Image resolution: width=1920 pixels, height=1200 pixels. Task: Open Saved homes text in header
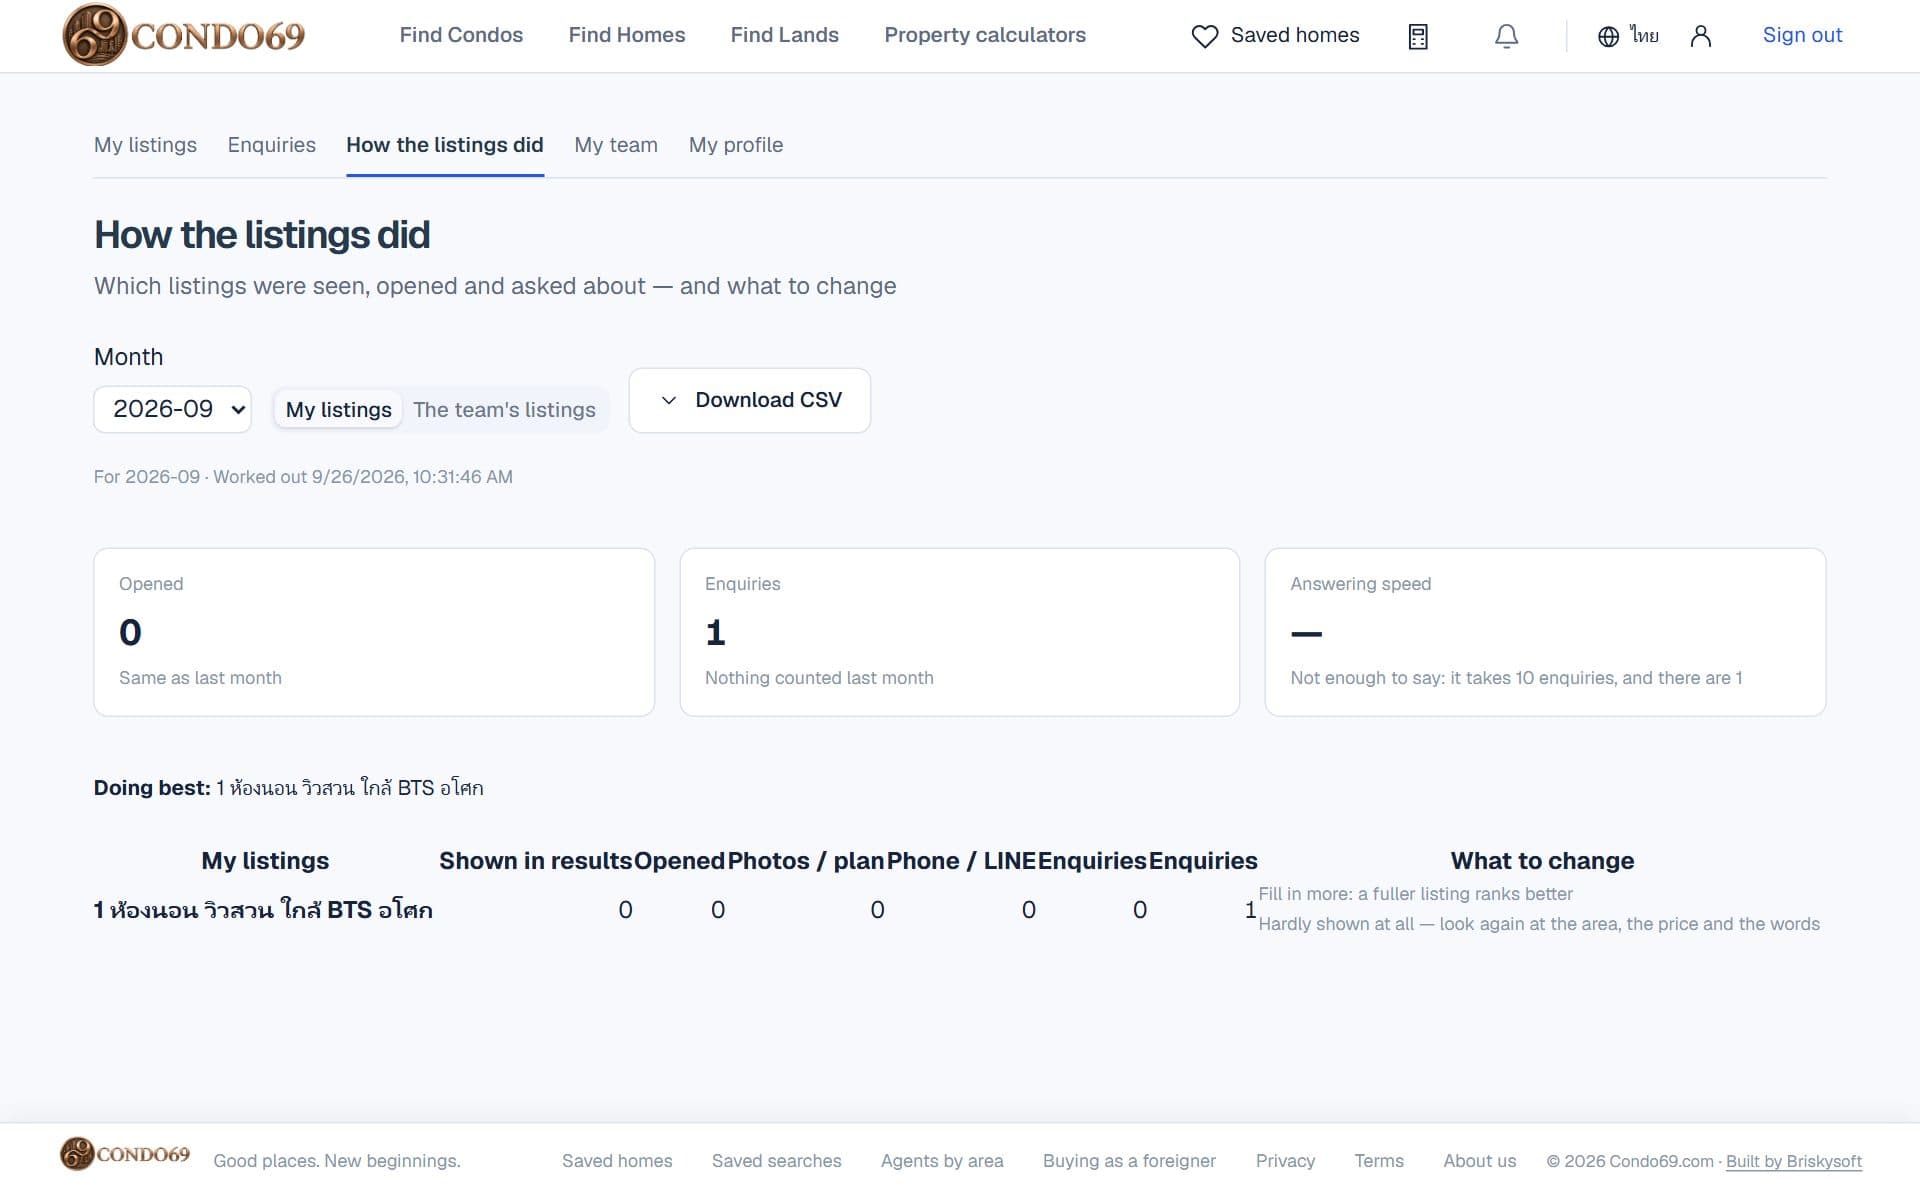(x=1295, y=35)
